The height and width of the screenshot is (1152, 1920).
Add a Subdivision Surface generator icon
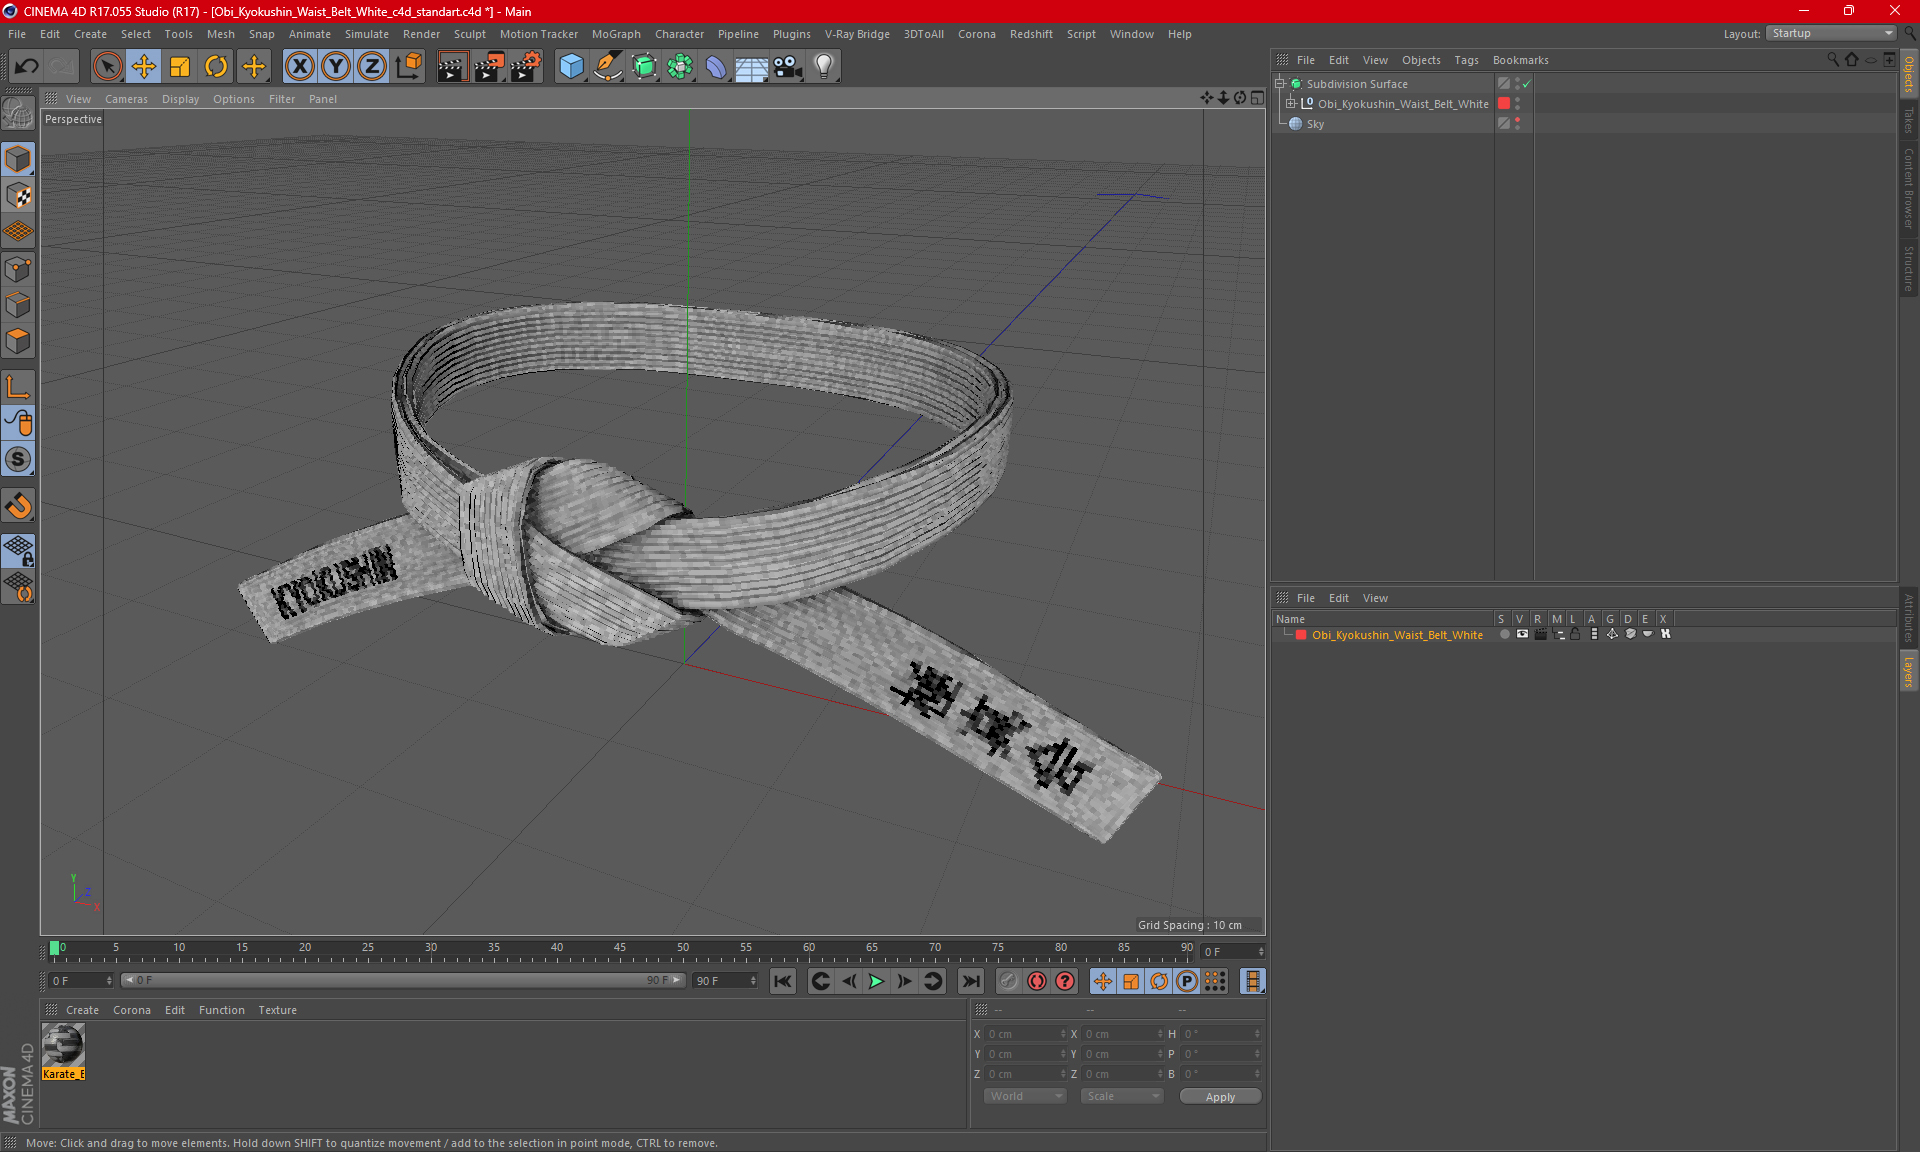[644, 67]
